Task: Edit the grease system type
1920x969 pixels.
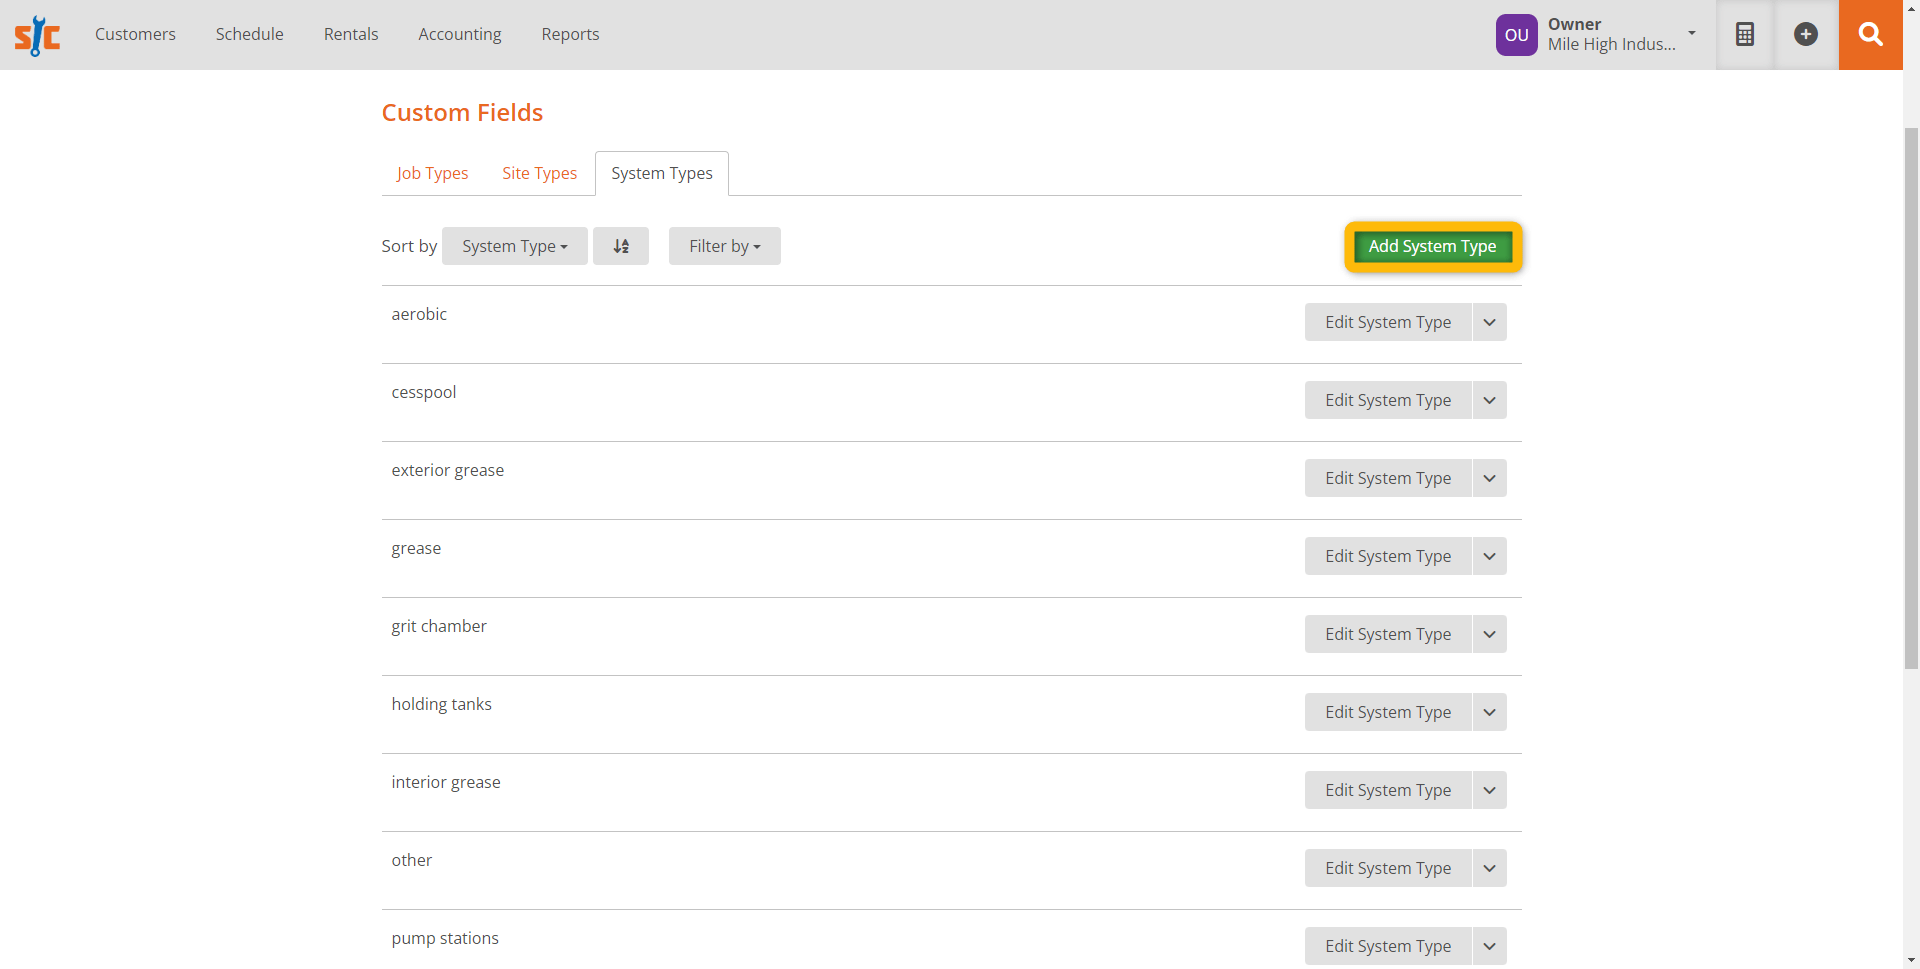Action: pyautogui.click(x=1388, y=556)
